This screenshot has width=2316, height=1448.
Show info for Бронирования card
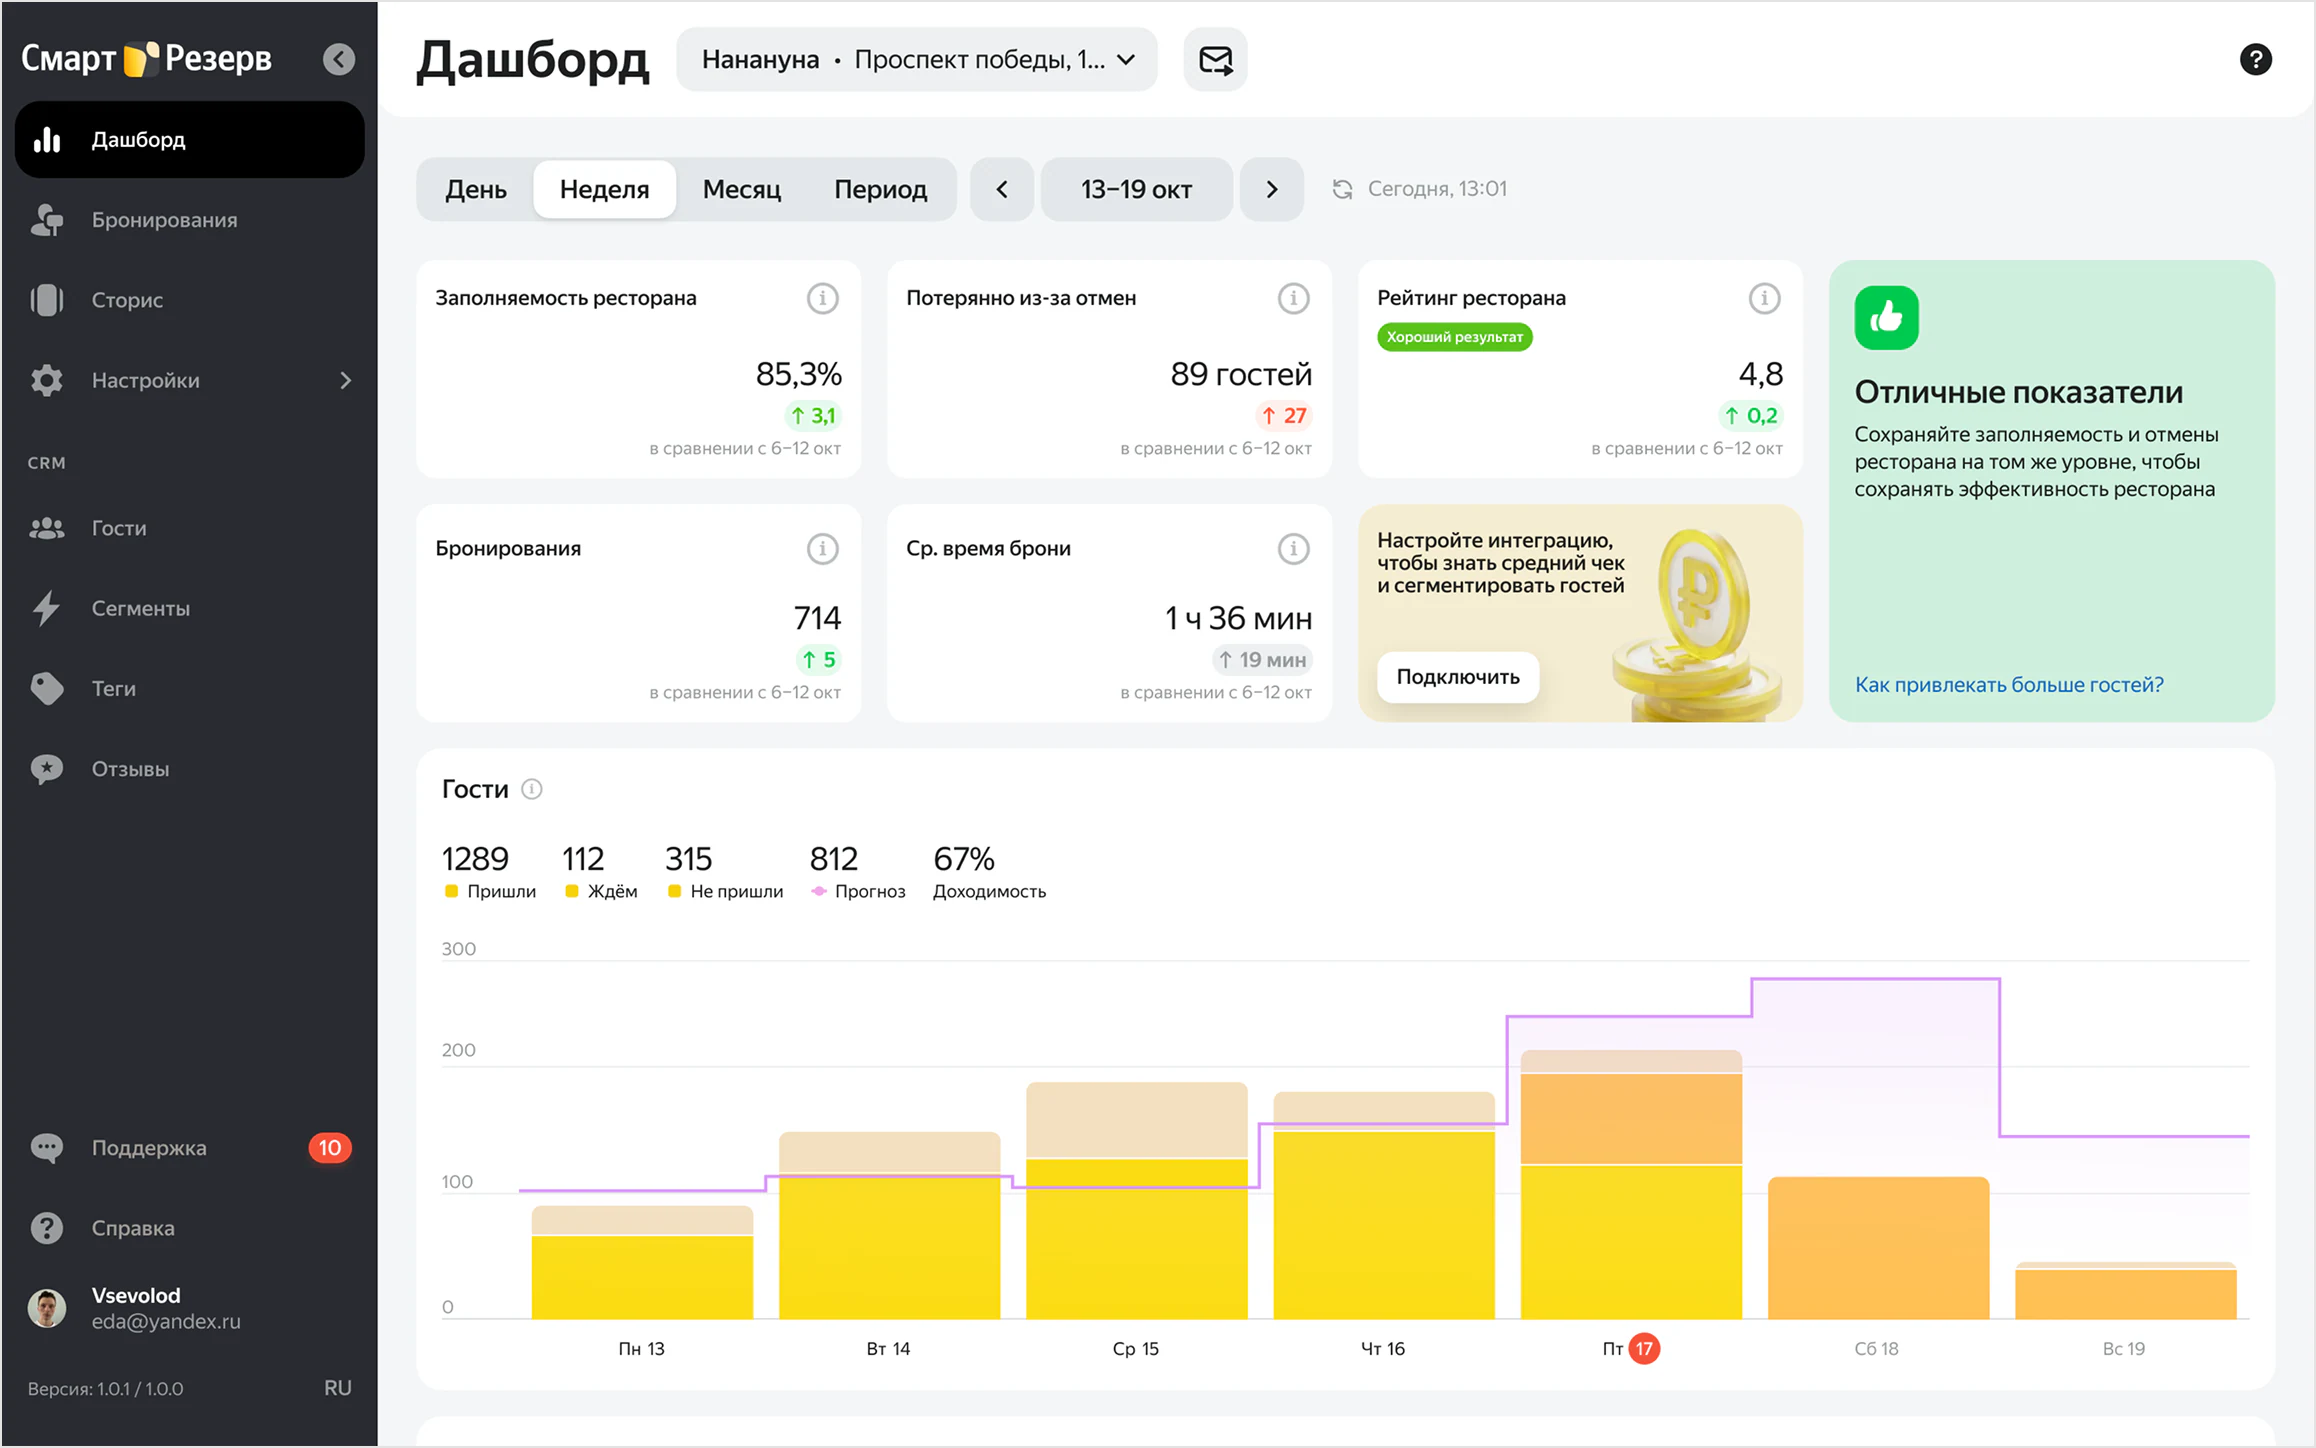[823, 549]
